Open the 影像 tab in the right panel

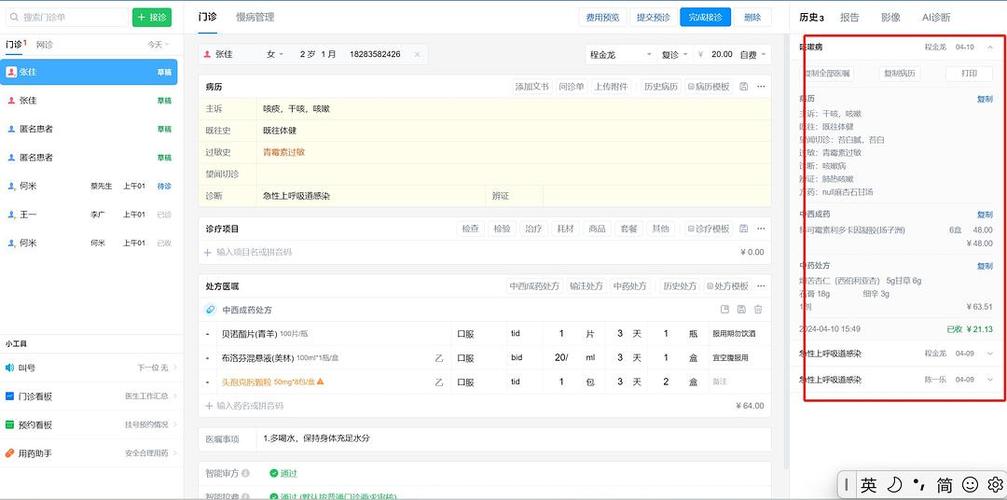point(890,18)
